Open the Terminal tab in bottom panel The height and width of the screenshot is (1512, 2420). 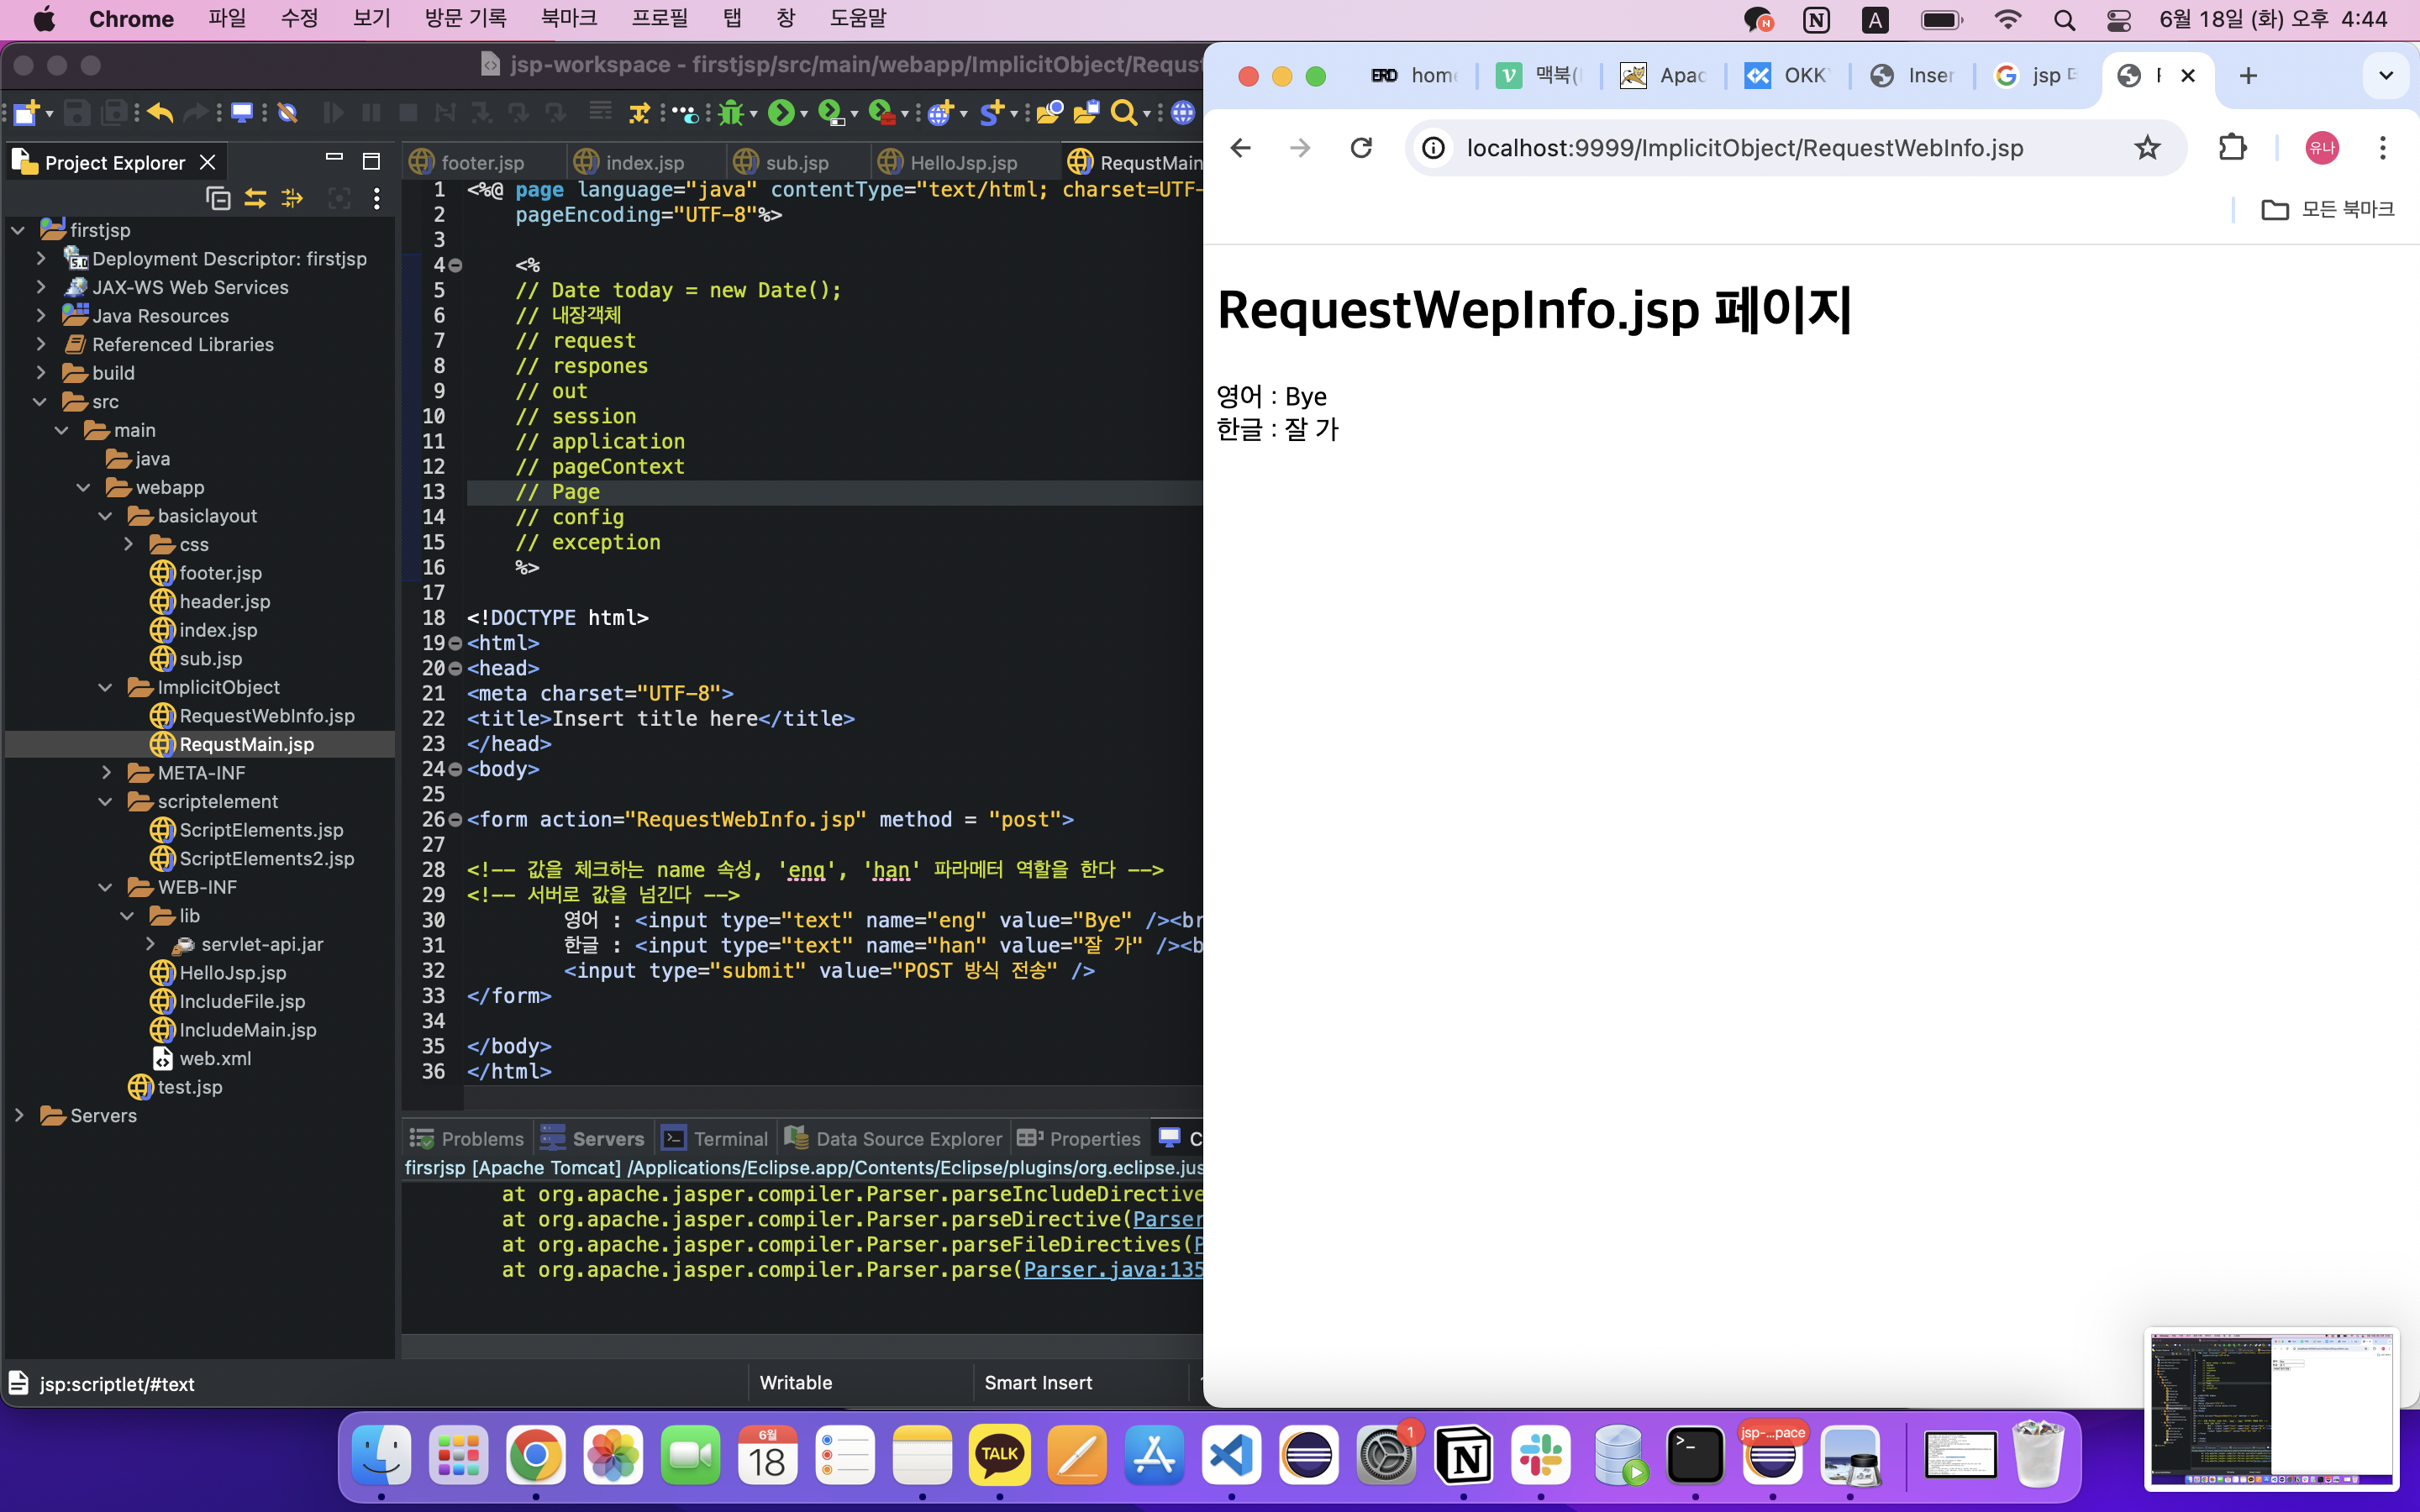pos(730,1138)
